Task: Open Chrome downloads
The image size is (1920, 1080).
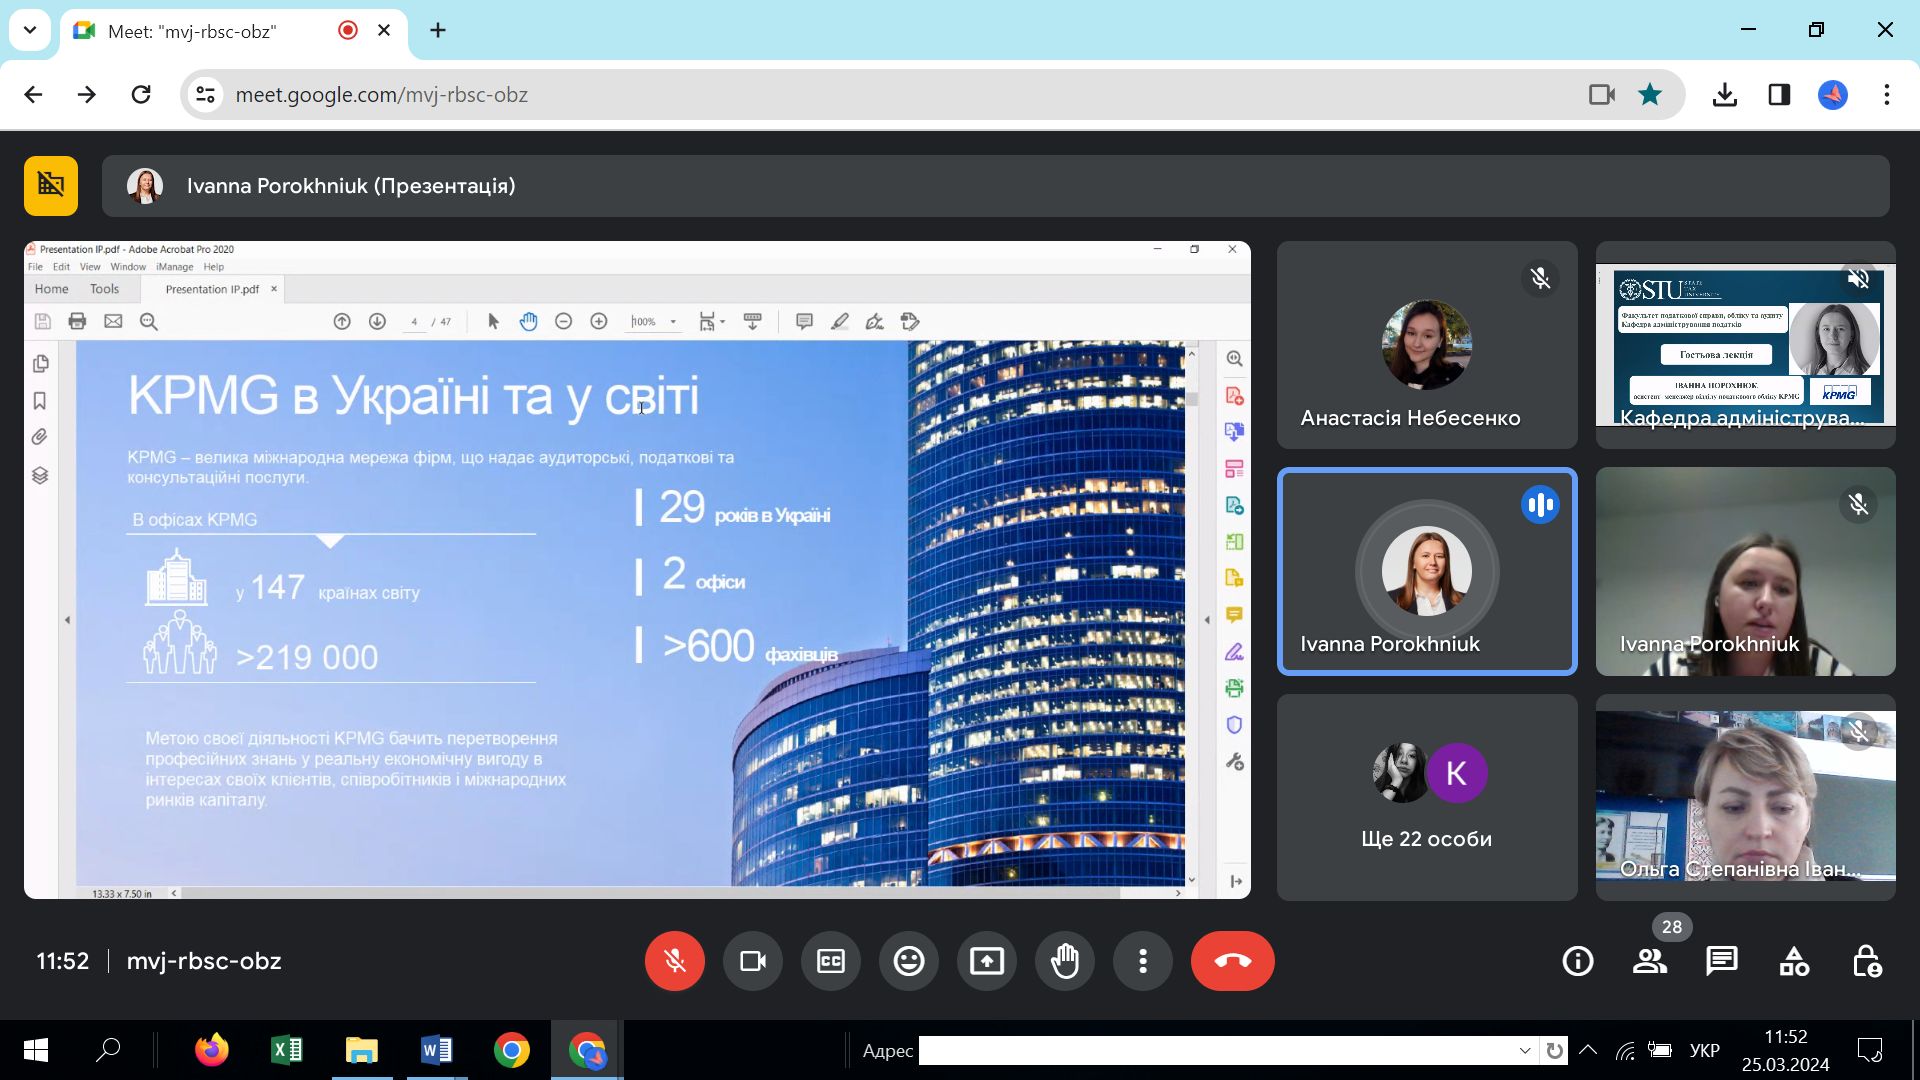Action: pos(1725,95)
